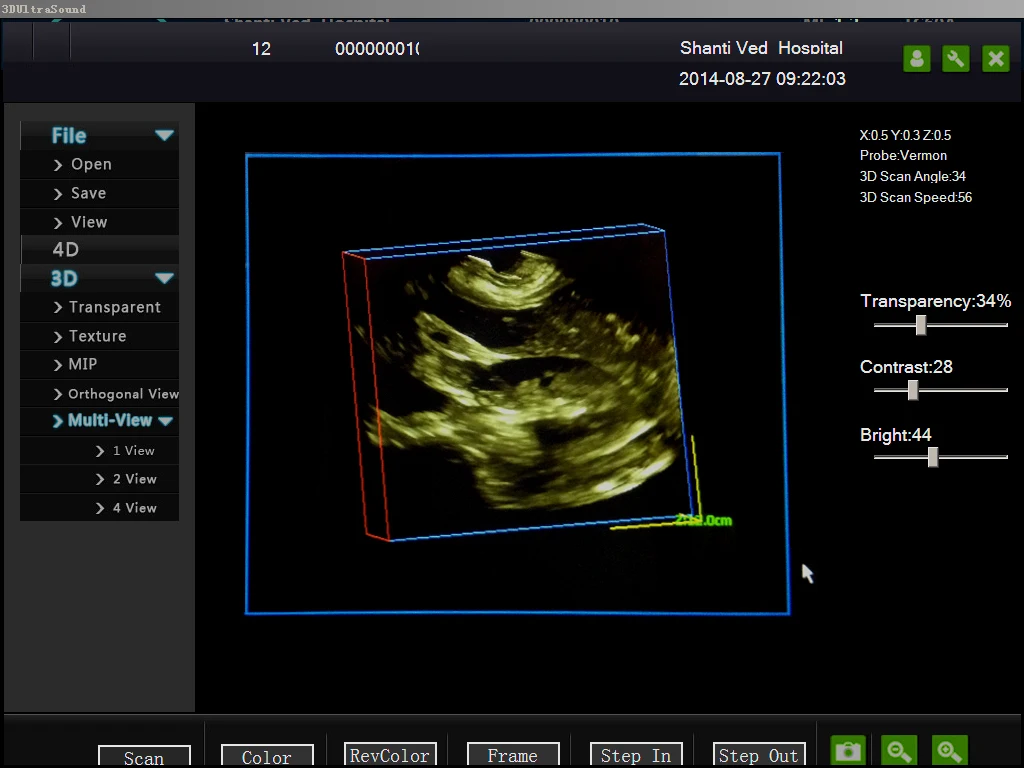1024x768 pixels.
Task: Select Save from the File menu
Action: (x=88, y=193)
